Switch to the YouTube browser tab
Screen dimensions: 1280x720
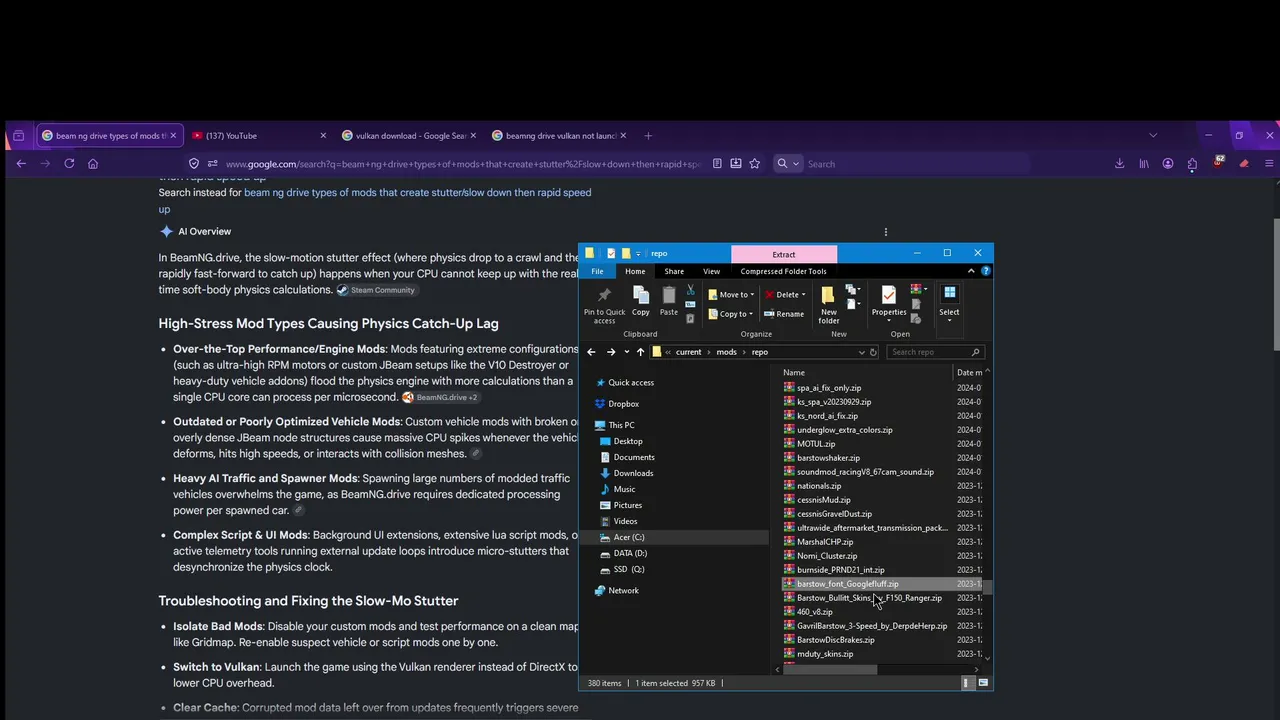[256, 136]
